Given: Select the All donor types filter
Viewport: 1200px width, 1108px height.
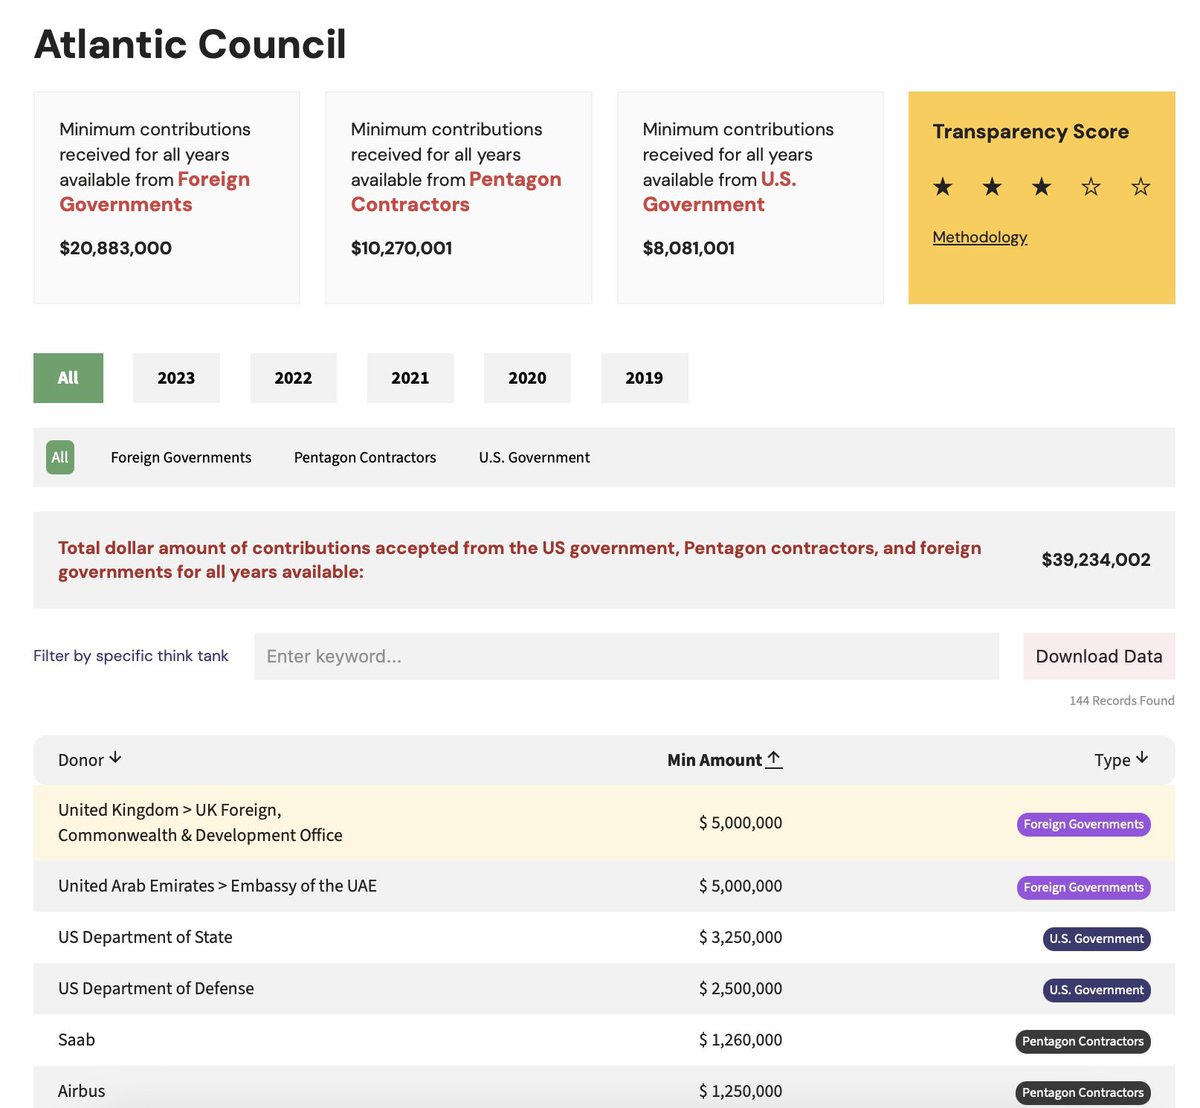Looking at the screenshot, I should coord(60,457).
